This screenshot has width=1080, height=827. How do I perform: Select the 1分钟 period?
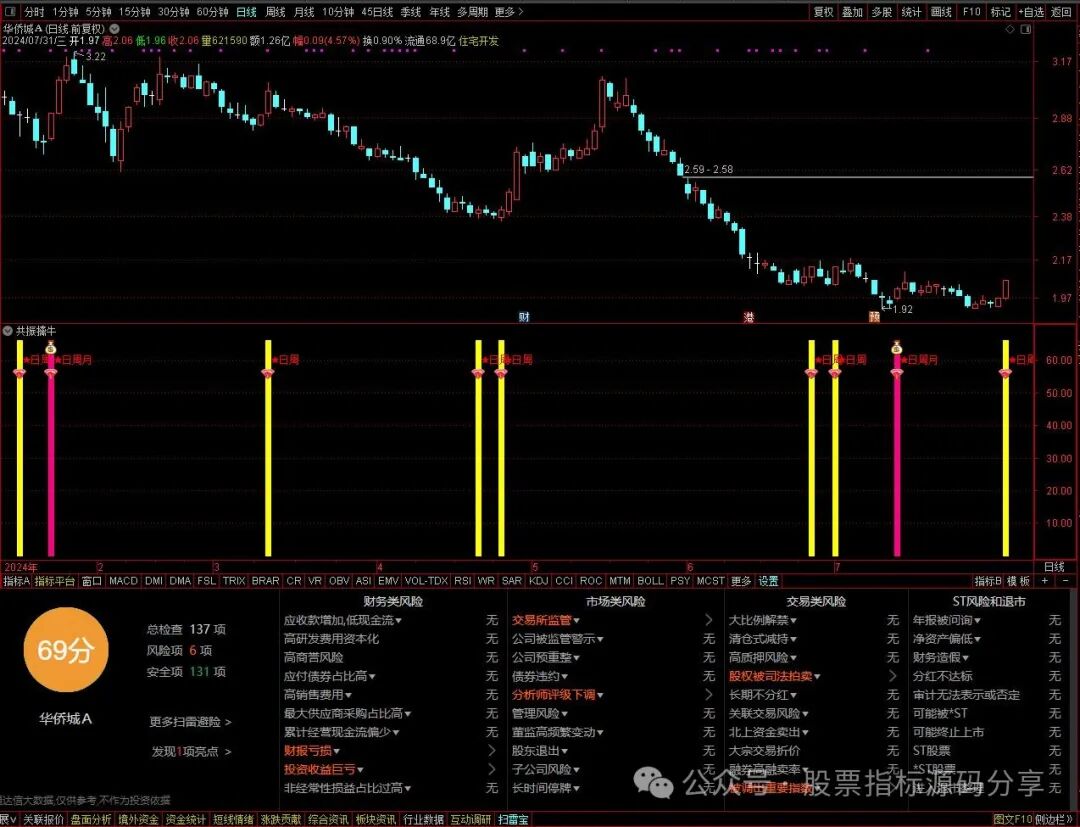(65, 12)
